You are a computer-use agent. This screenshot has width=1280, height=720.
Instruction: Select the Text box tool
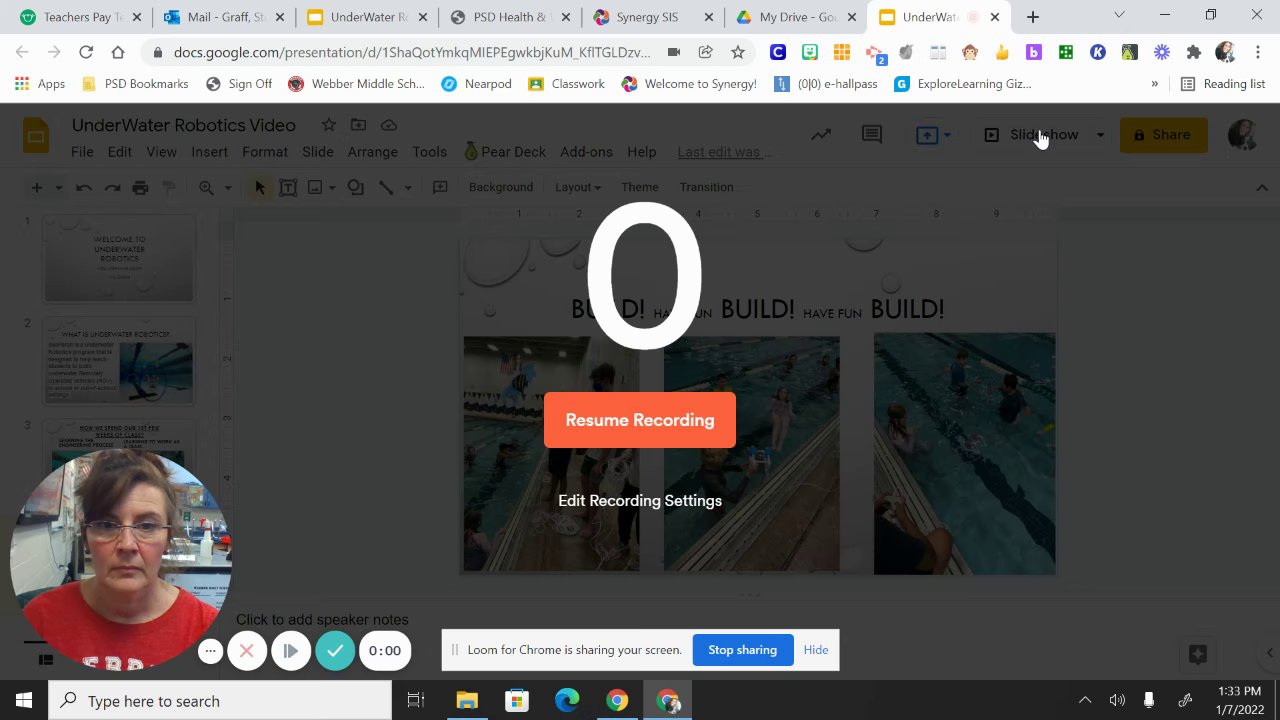[x=288, y=187]
